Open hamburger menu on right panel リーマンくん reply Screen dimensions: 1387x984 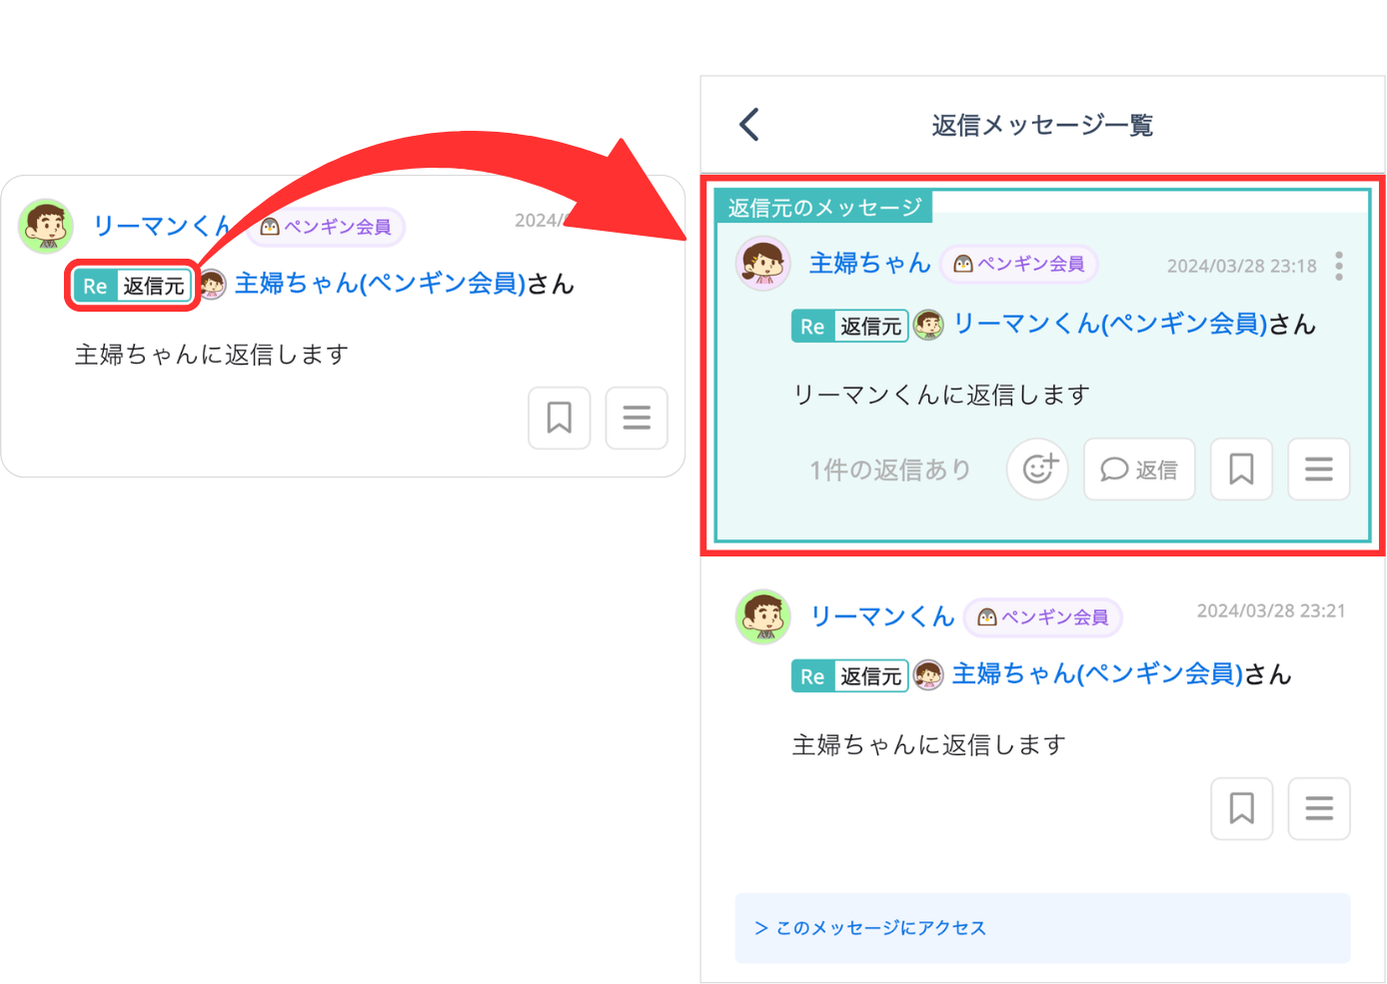[x=1318, y=808]
